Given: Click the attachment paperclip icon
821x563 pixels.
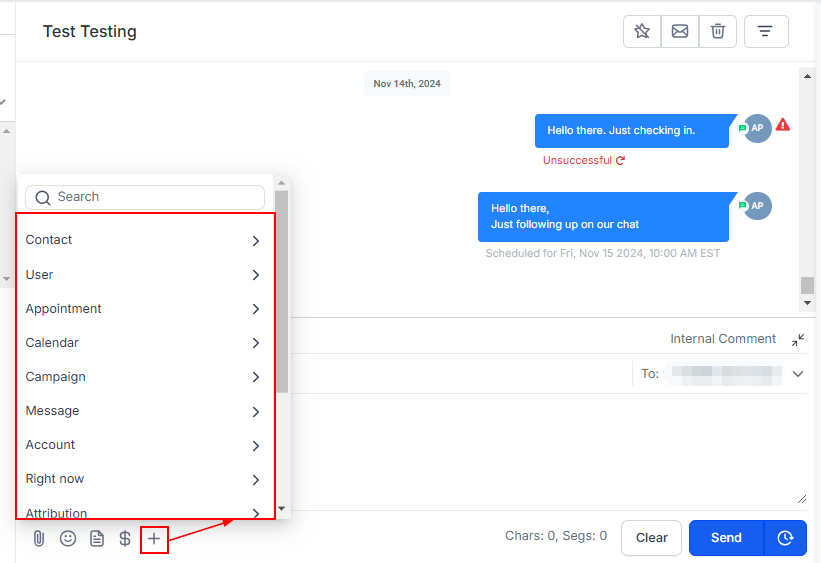Looking at the screenshot, I should point(39,538).
